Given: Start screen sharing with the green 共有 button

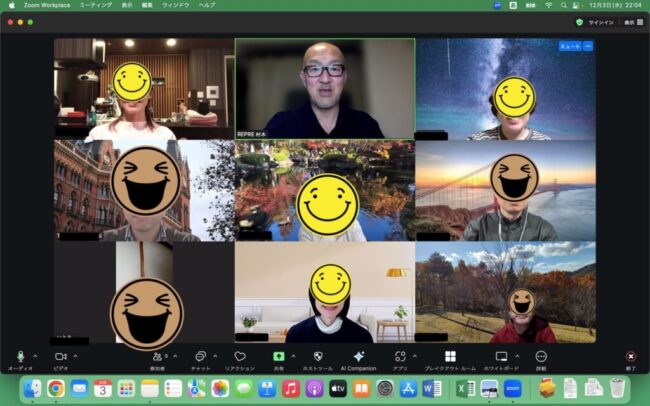Looking at the screenshot, I should click(x=278, y=357).
